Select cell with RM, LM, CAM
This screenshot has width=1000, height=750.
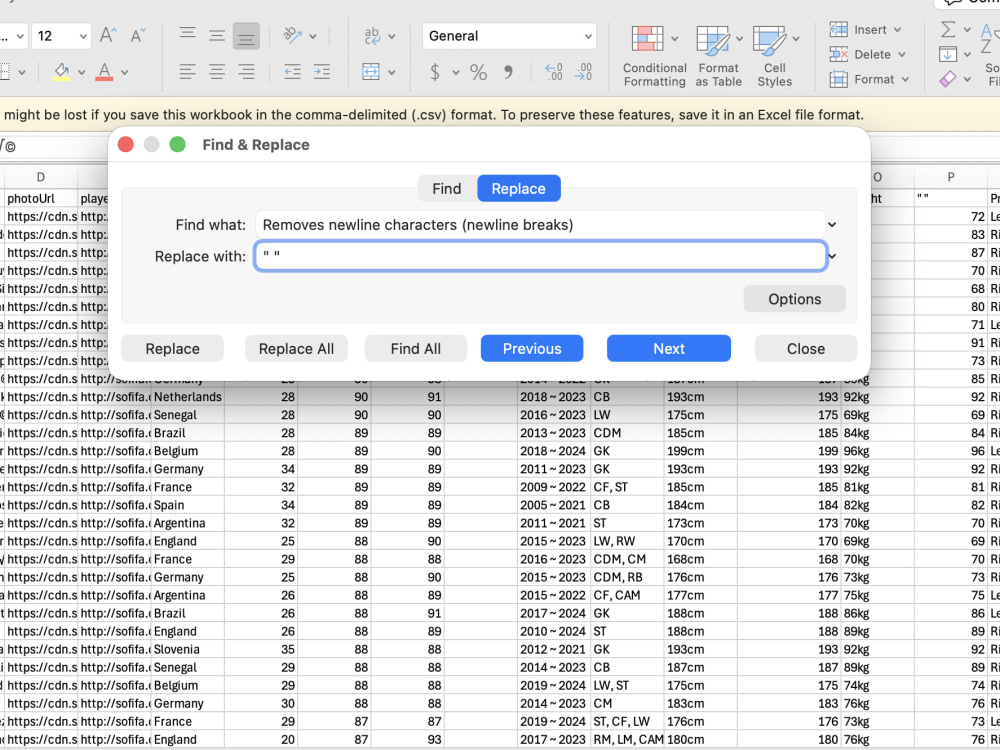[x=628, y=740]
